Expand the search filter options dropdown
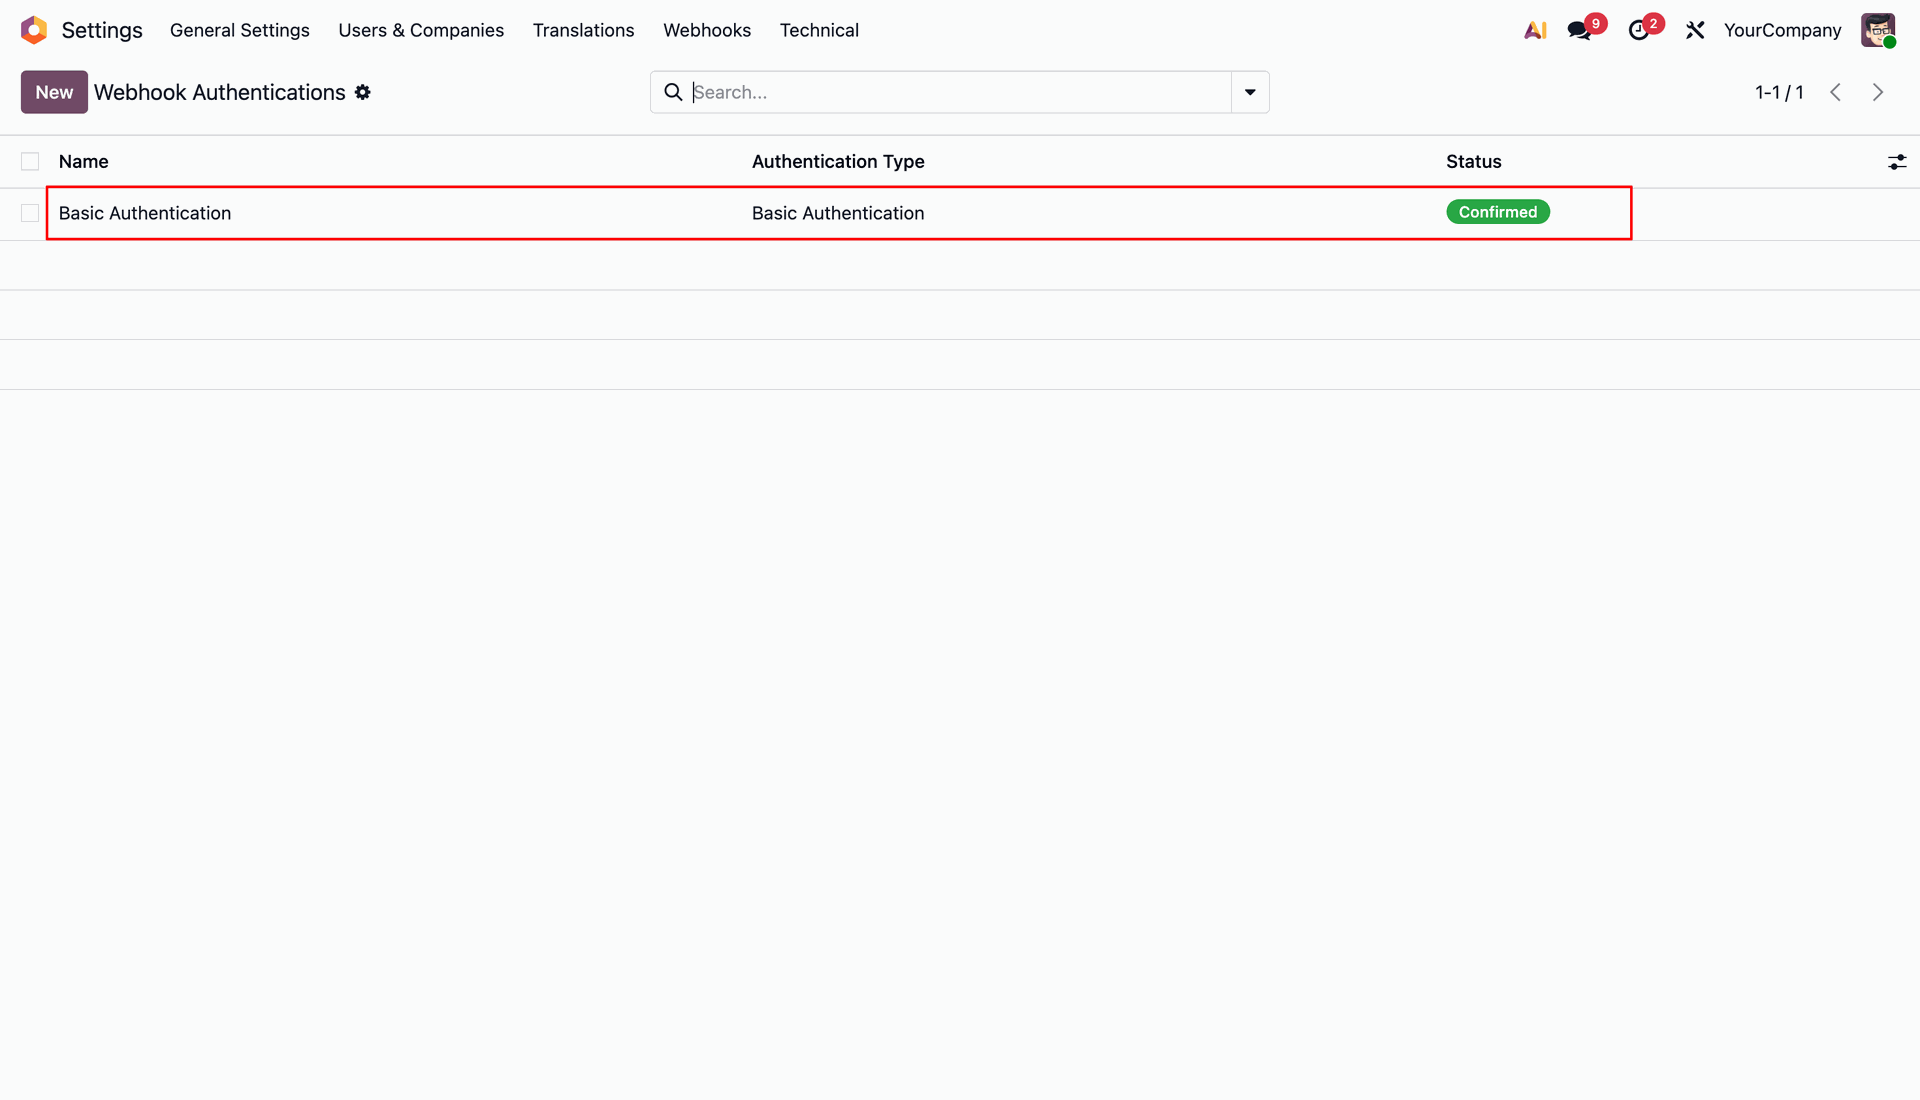Image resolution: width=1920 pixels, height=1100 pixels. point(1250,92)
